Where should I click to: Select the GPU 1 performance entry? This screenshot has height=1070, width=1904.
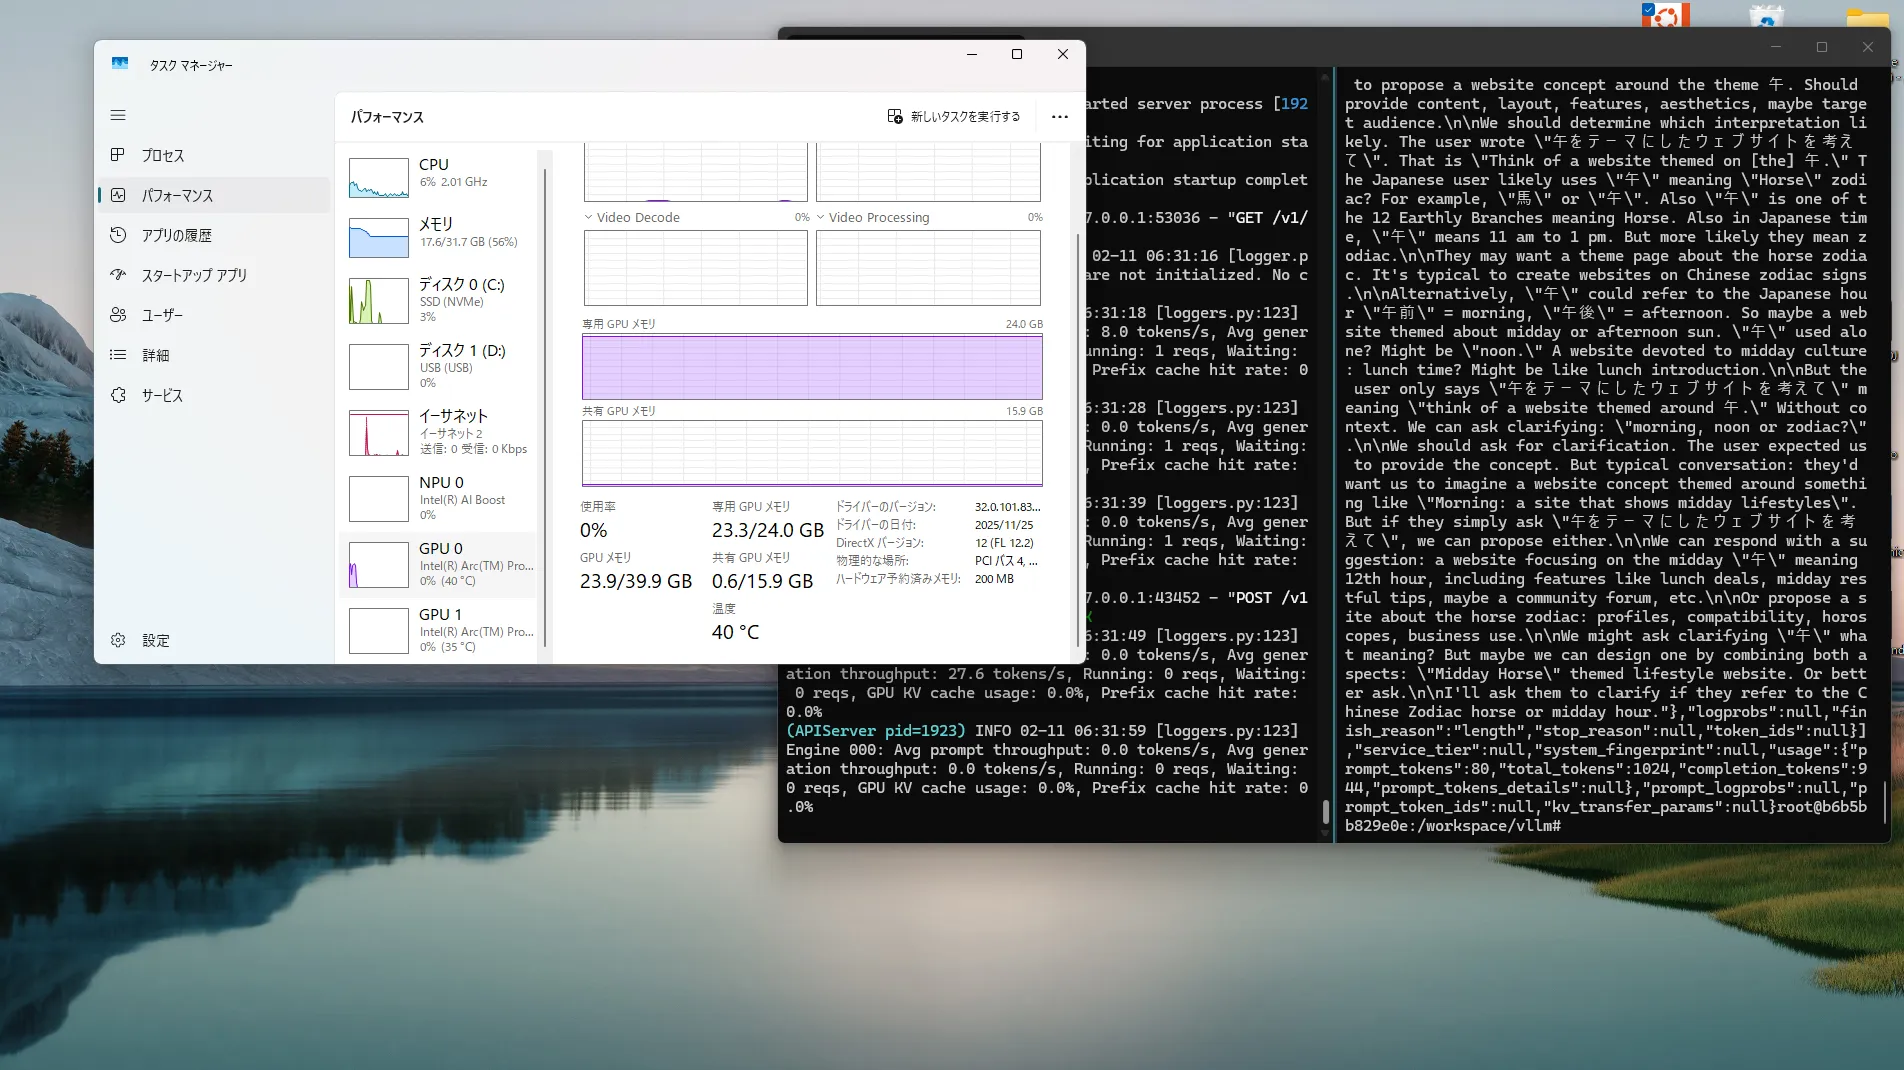(440, 630)
